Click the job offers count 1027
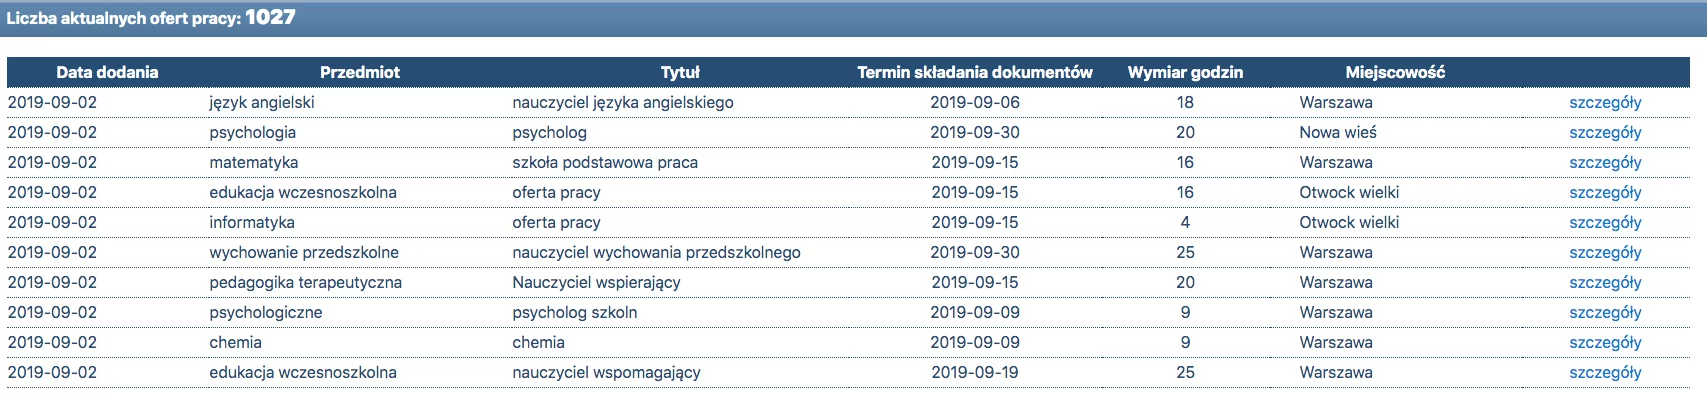This screenshot has width=1707, height=405. [x=270, y=17]
